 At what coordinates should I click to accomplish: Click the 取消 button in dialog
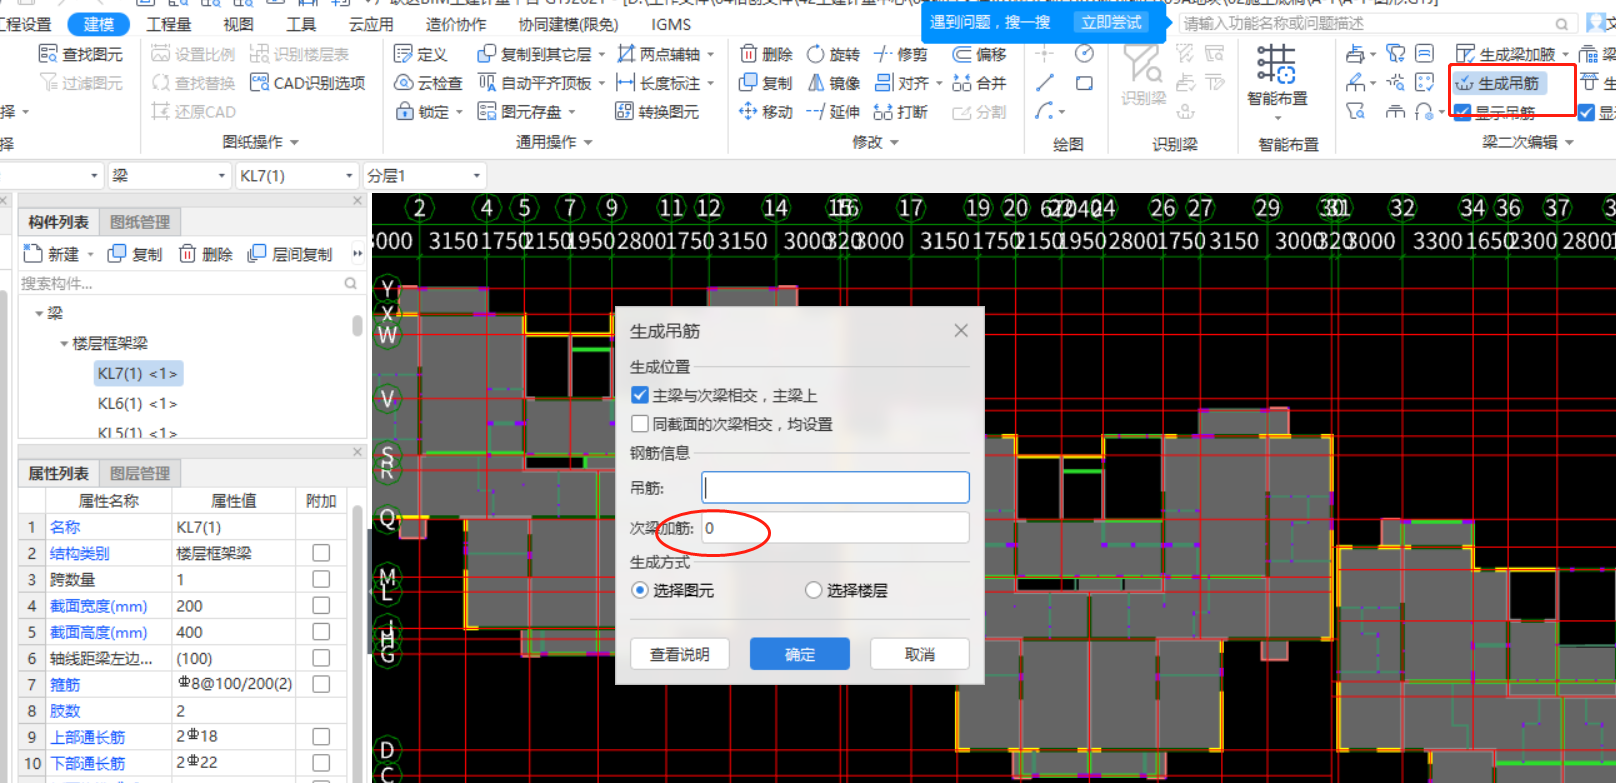pos(919,654)
